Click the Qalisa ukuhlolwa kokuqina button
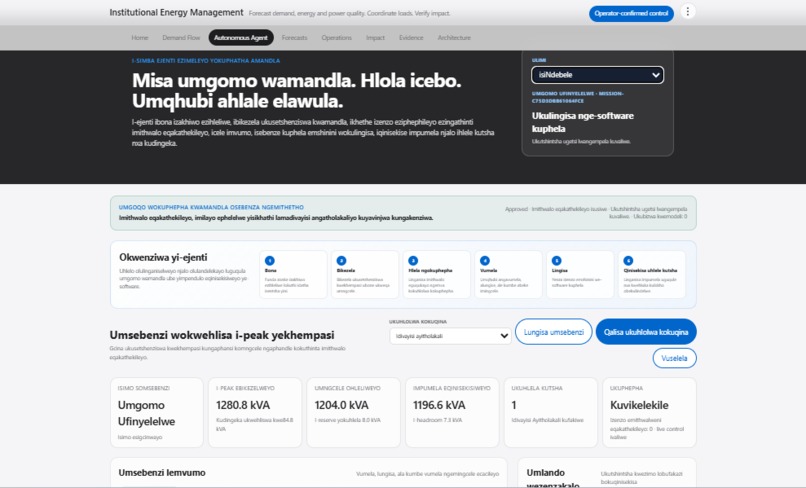This screenshot has width=806, height=488. 646,332
